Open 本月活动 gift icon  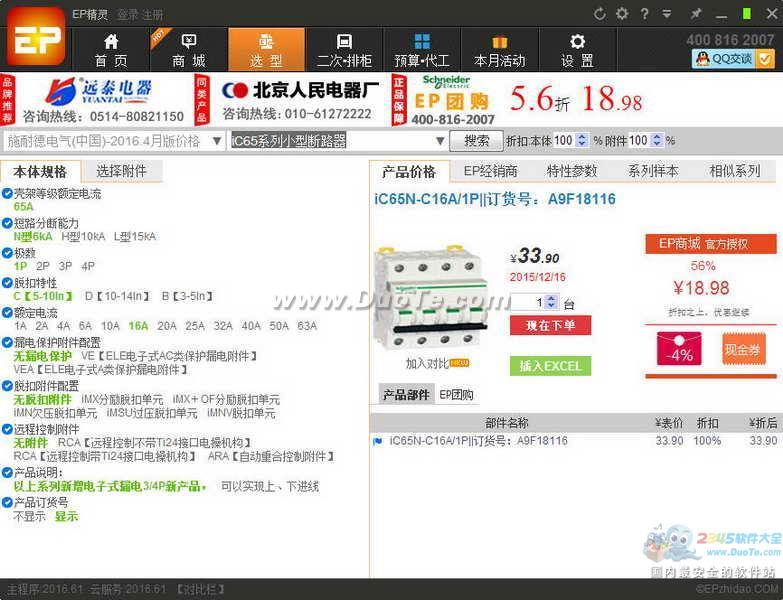pos(499,41)
